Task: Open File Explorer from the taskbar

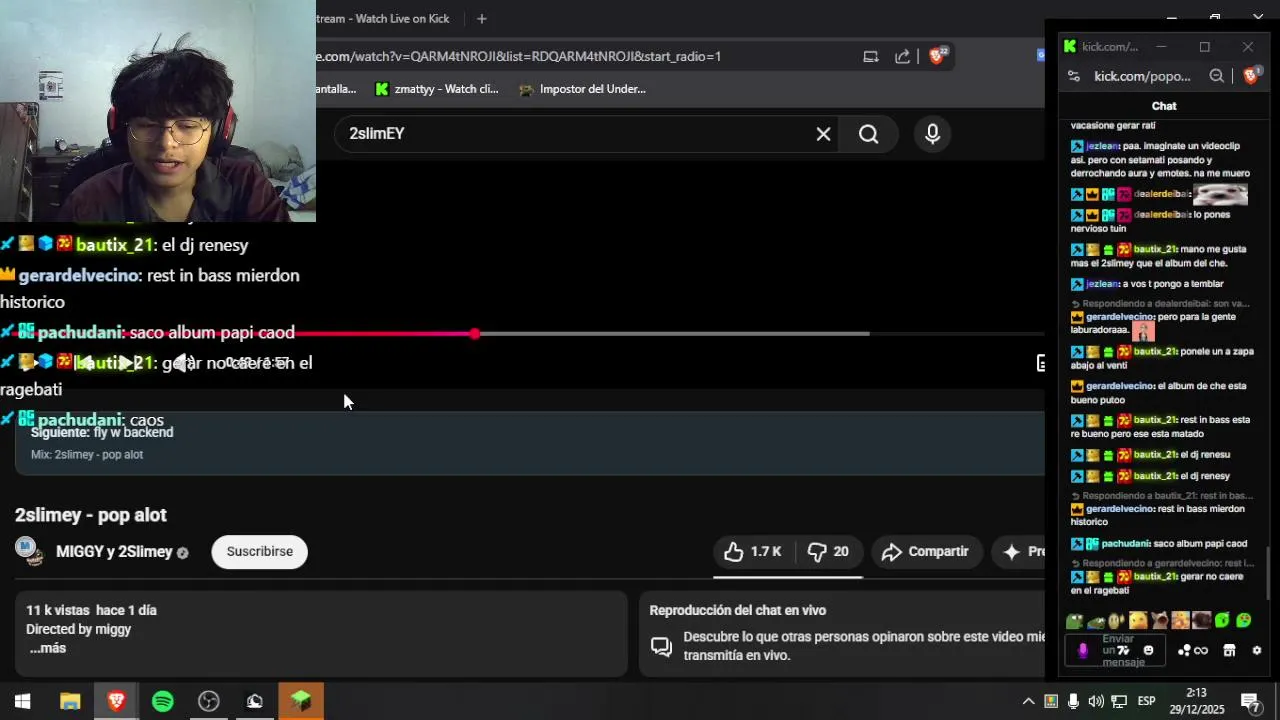Action: tap(70, 702)
